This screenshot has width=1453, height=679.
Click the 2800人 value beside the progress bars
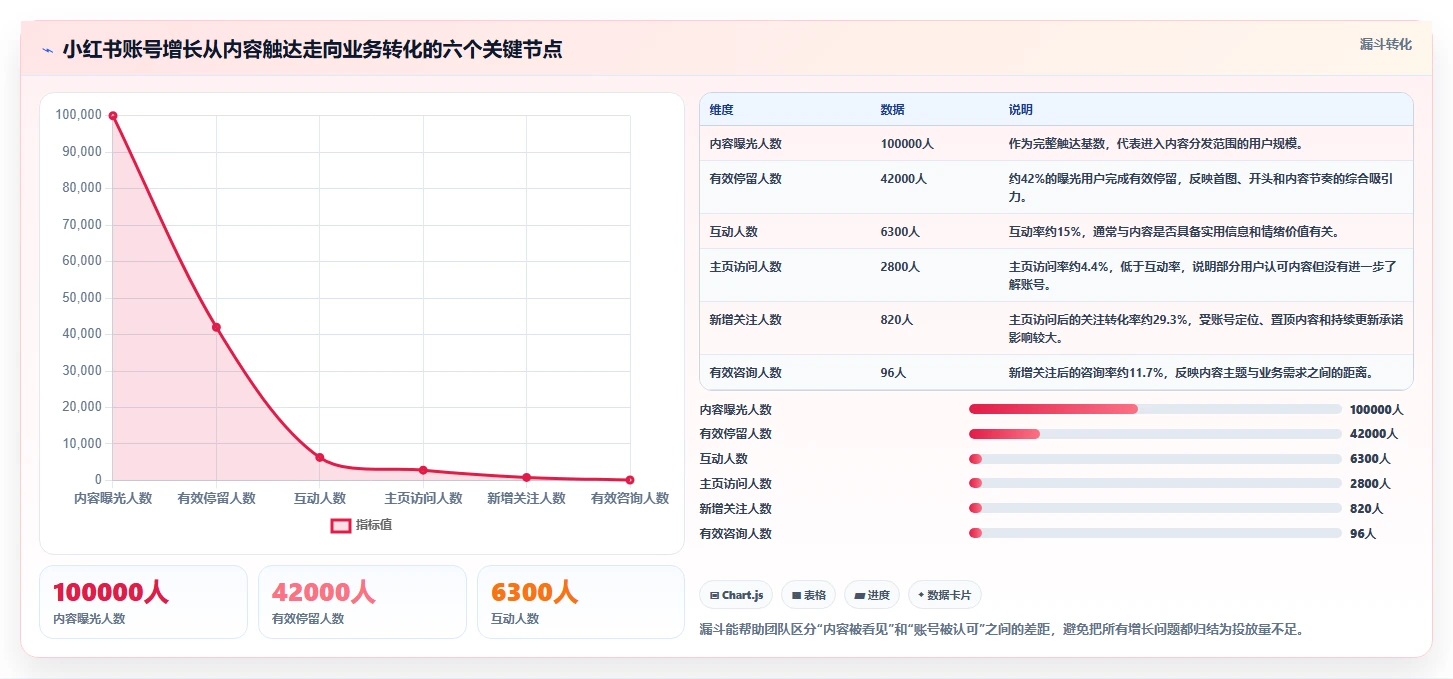(x=1370, y=484)
